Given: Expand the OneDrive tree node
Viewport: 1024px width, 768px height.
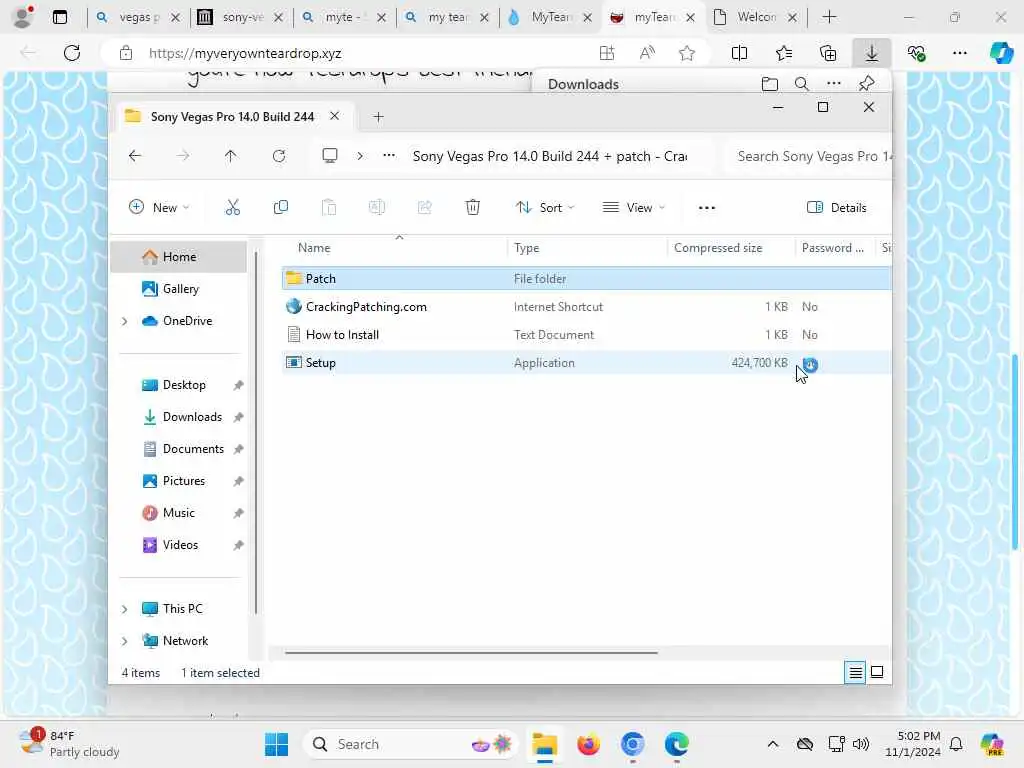Looking at the screenshot, I should 124,321.
